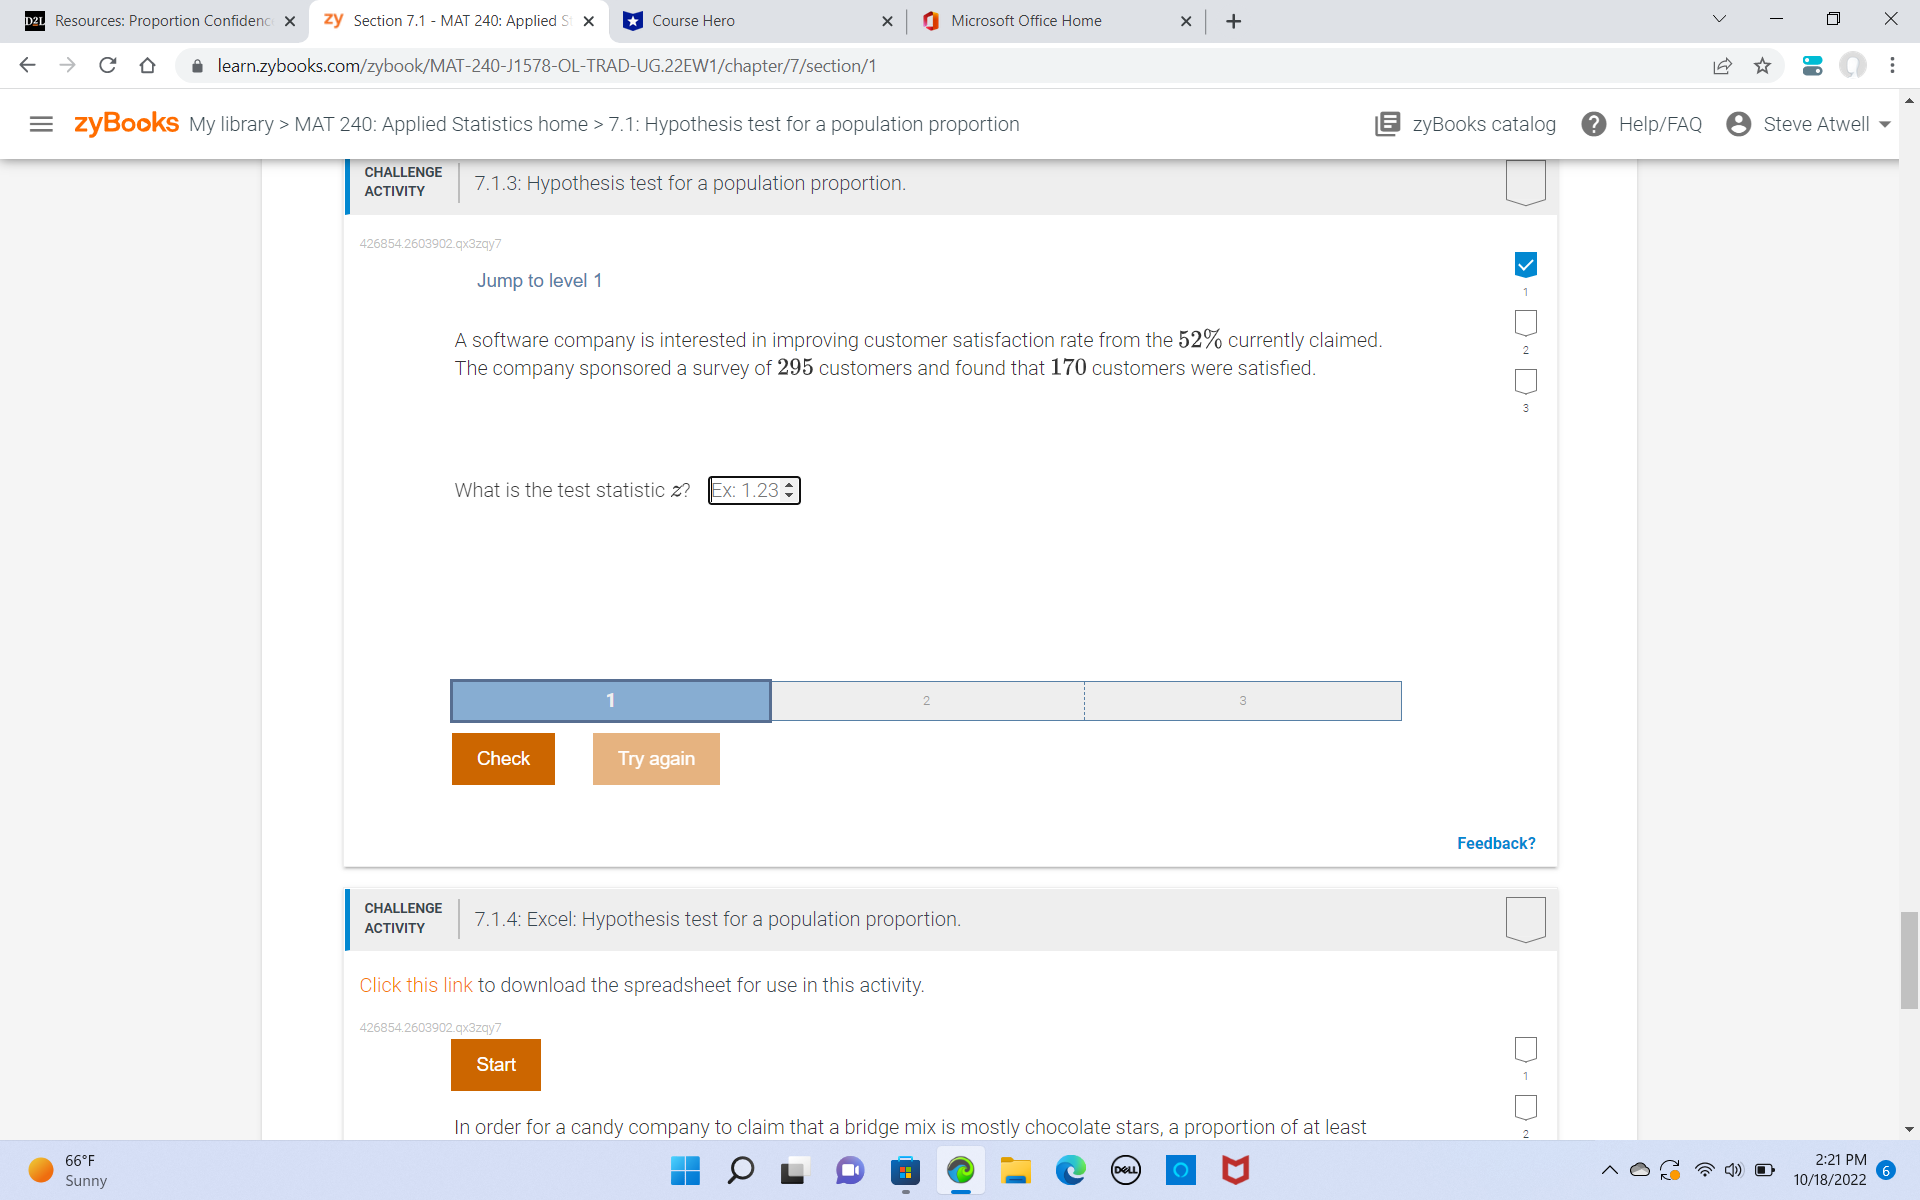Open the zyBooks hamburger menu
This screenshot has height=1200, width=1920.
(41, 124)
